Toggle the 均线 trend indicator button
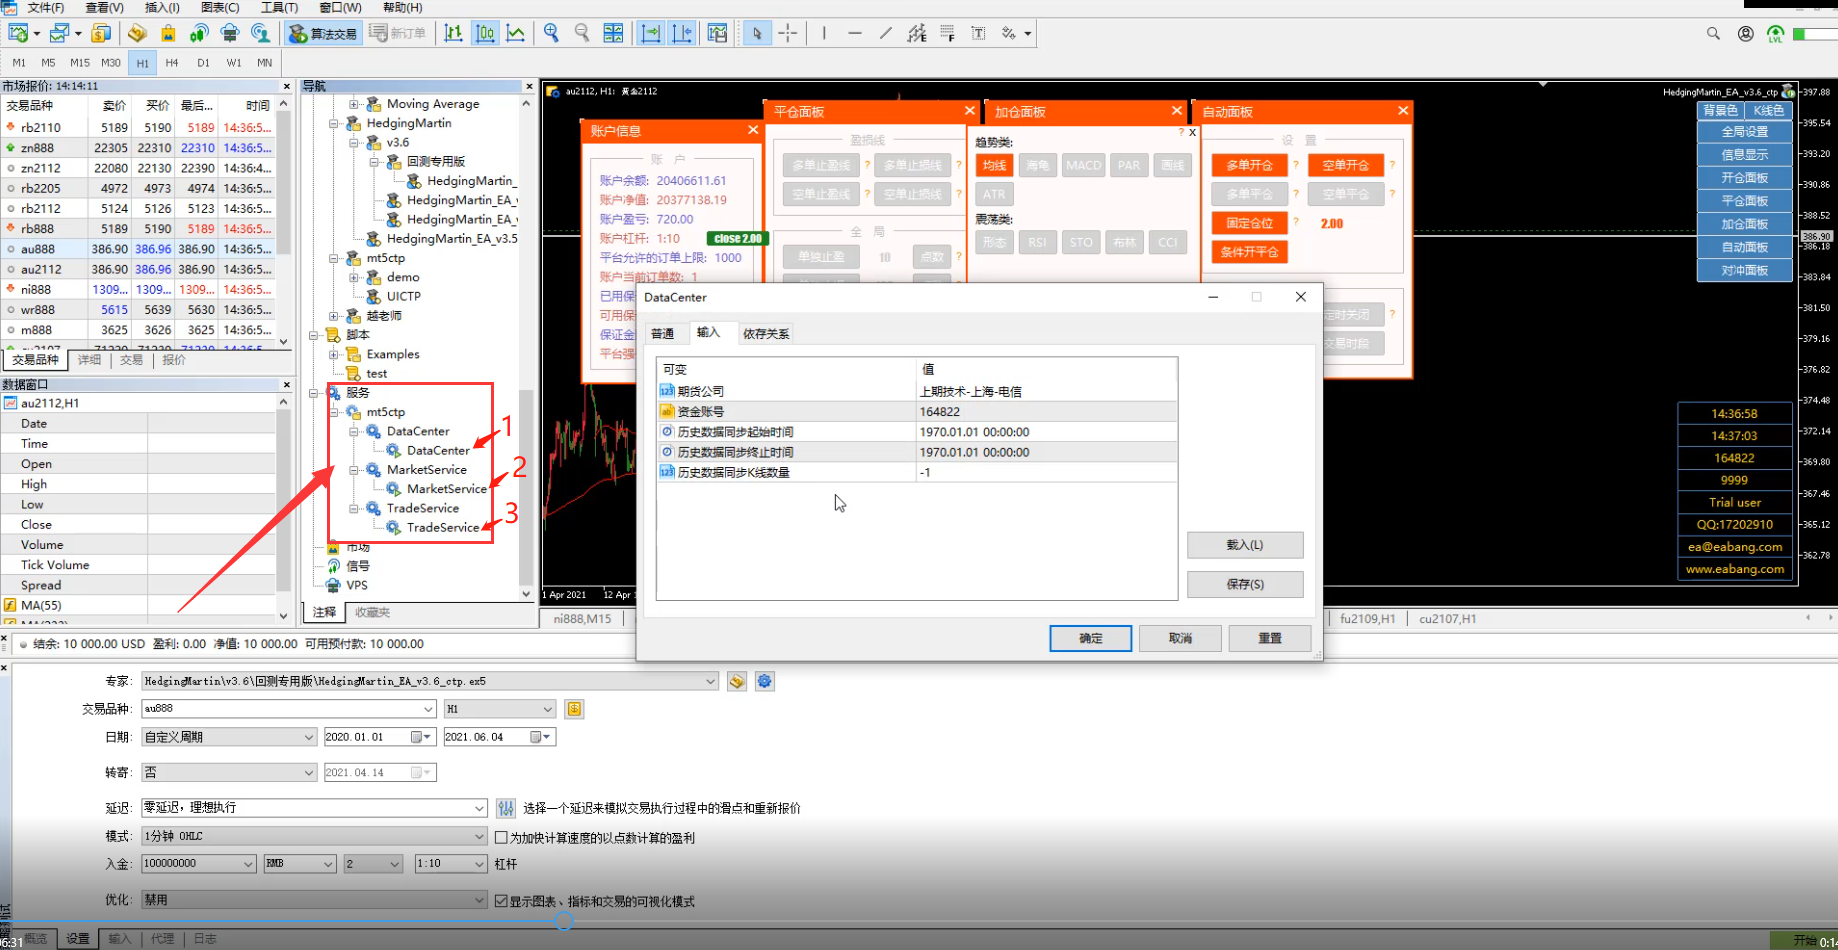The width and height of the screenshot is (1838, 950). (x=994, y=165)
